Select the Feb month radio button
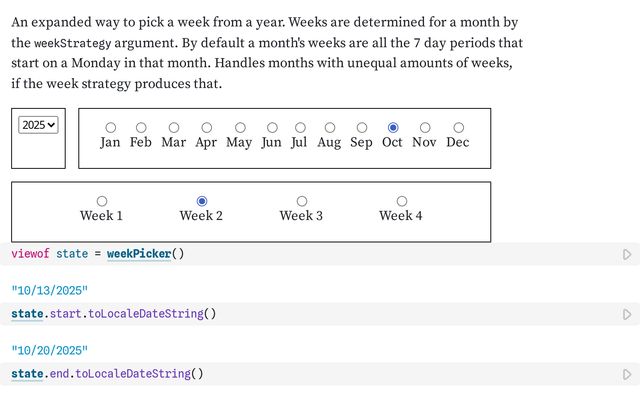Image resolution: width=640 pixels, height=400 pixels. [x=141, y=128]
